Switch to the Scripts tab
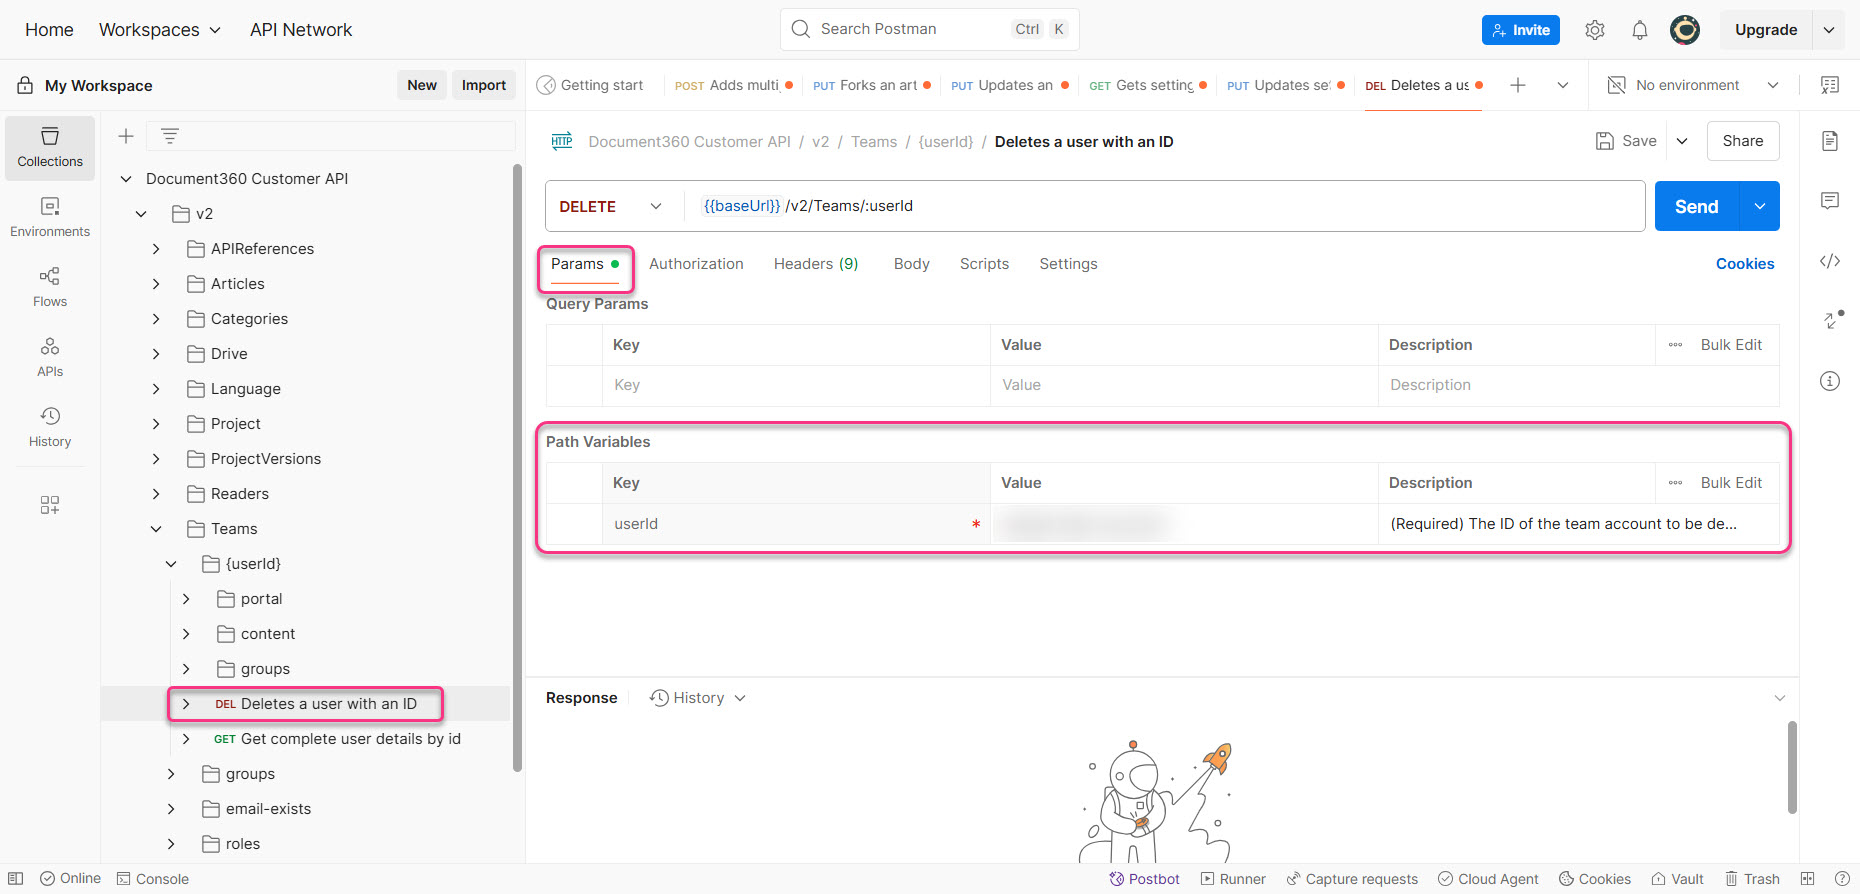 point(984,264)
